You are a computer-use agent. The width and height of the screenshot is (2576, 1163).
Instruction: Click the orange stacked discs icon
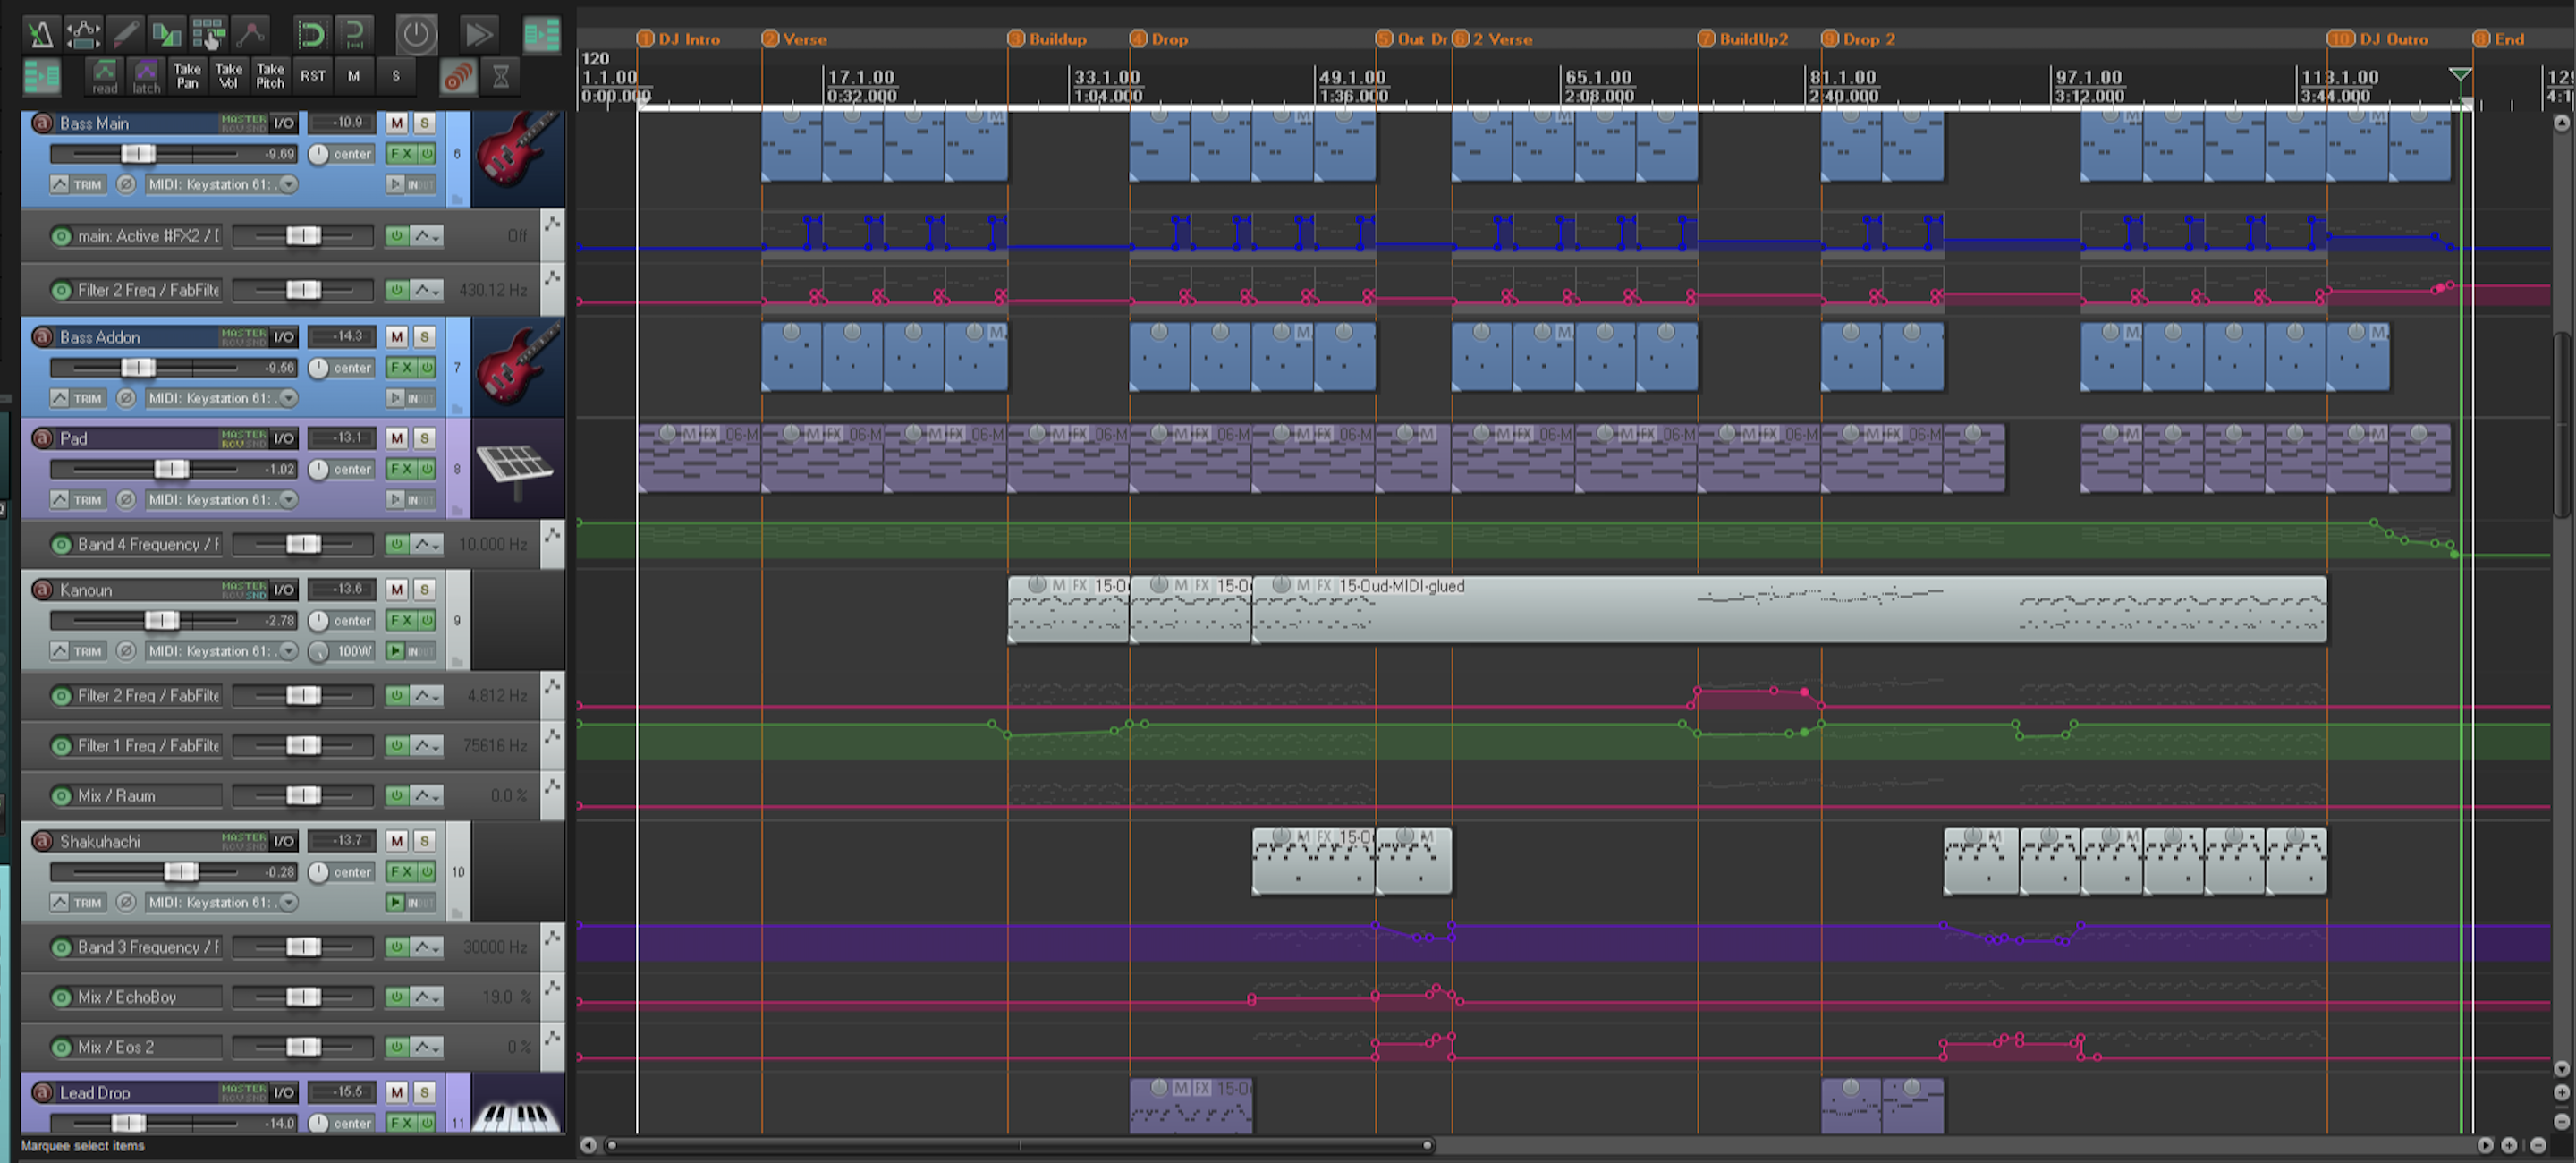coord(458,76)
